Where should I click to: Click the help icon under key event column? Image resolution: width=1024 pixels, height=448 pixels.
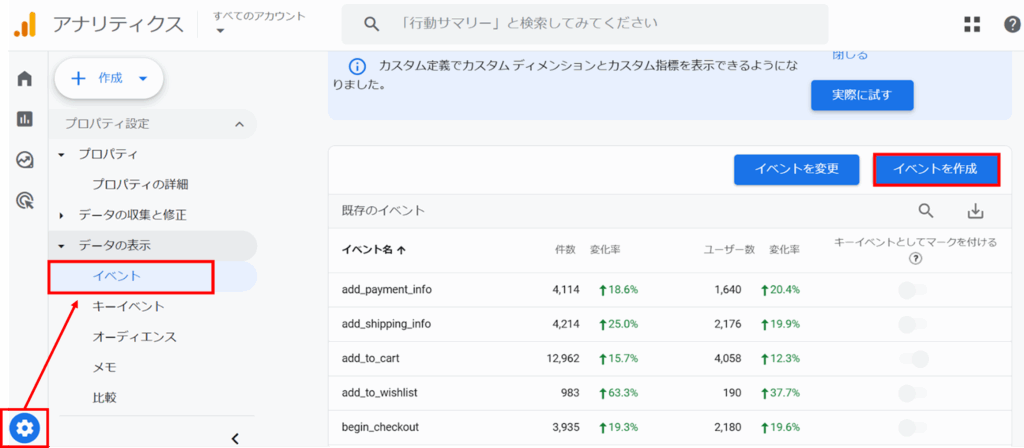915,258
